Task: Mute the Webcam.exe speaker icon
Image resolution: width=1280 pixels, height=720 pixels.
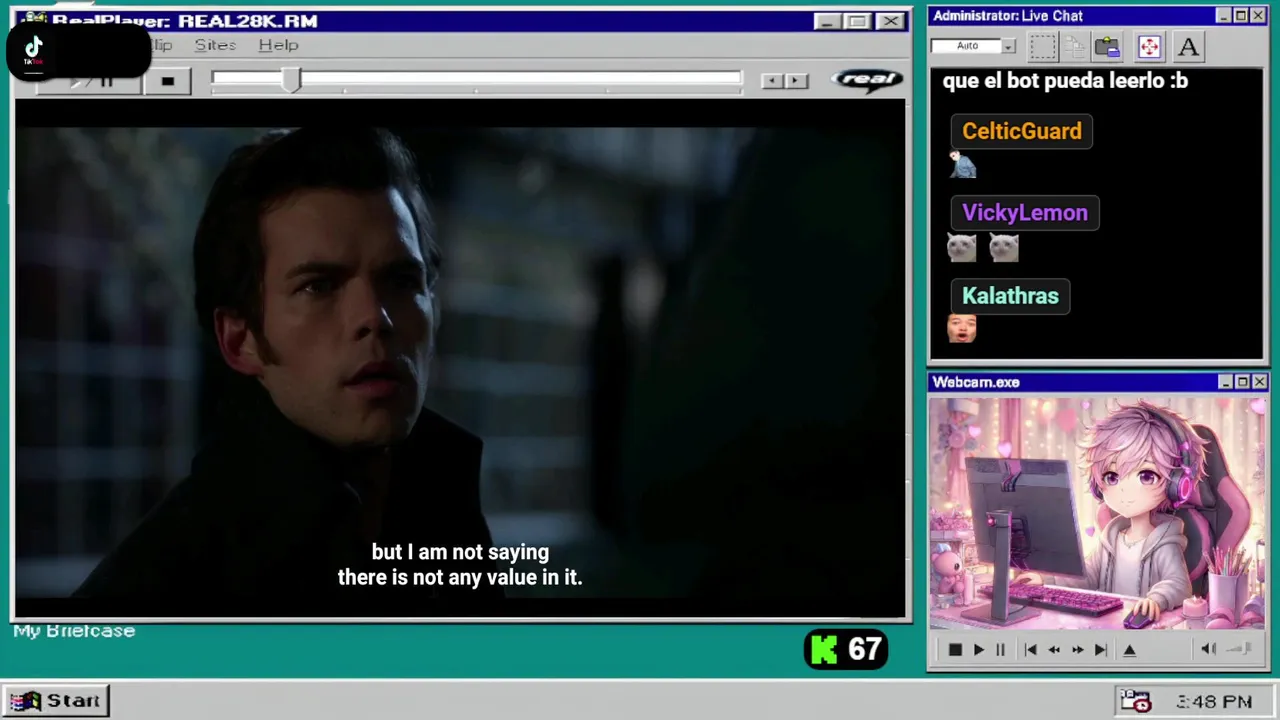Action: (1208, 649)
